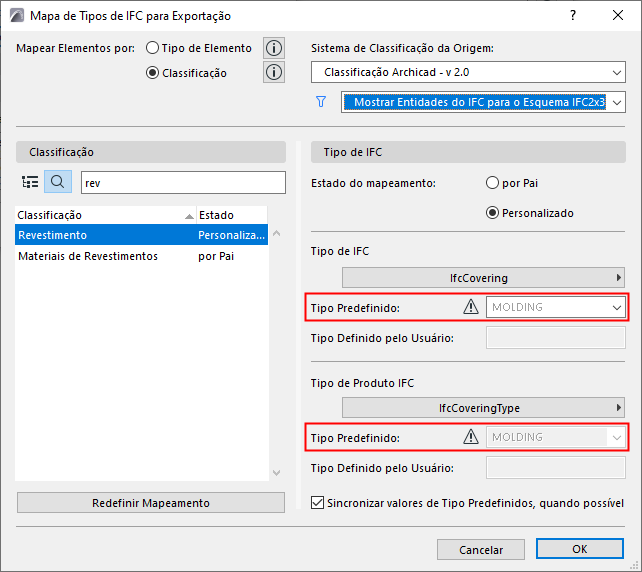
Task: Open the IfcCoveringType product menu
Action: tap(483, 408)
